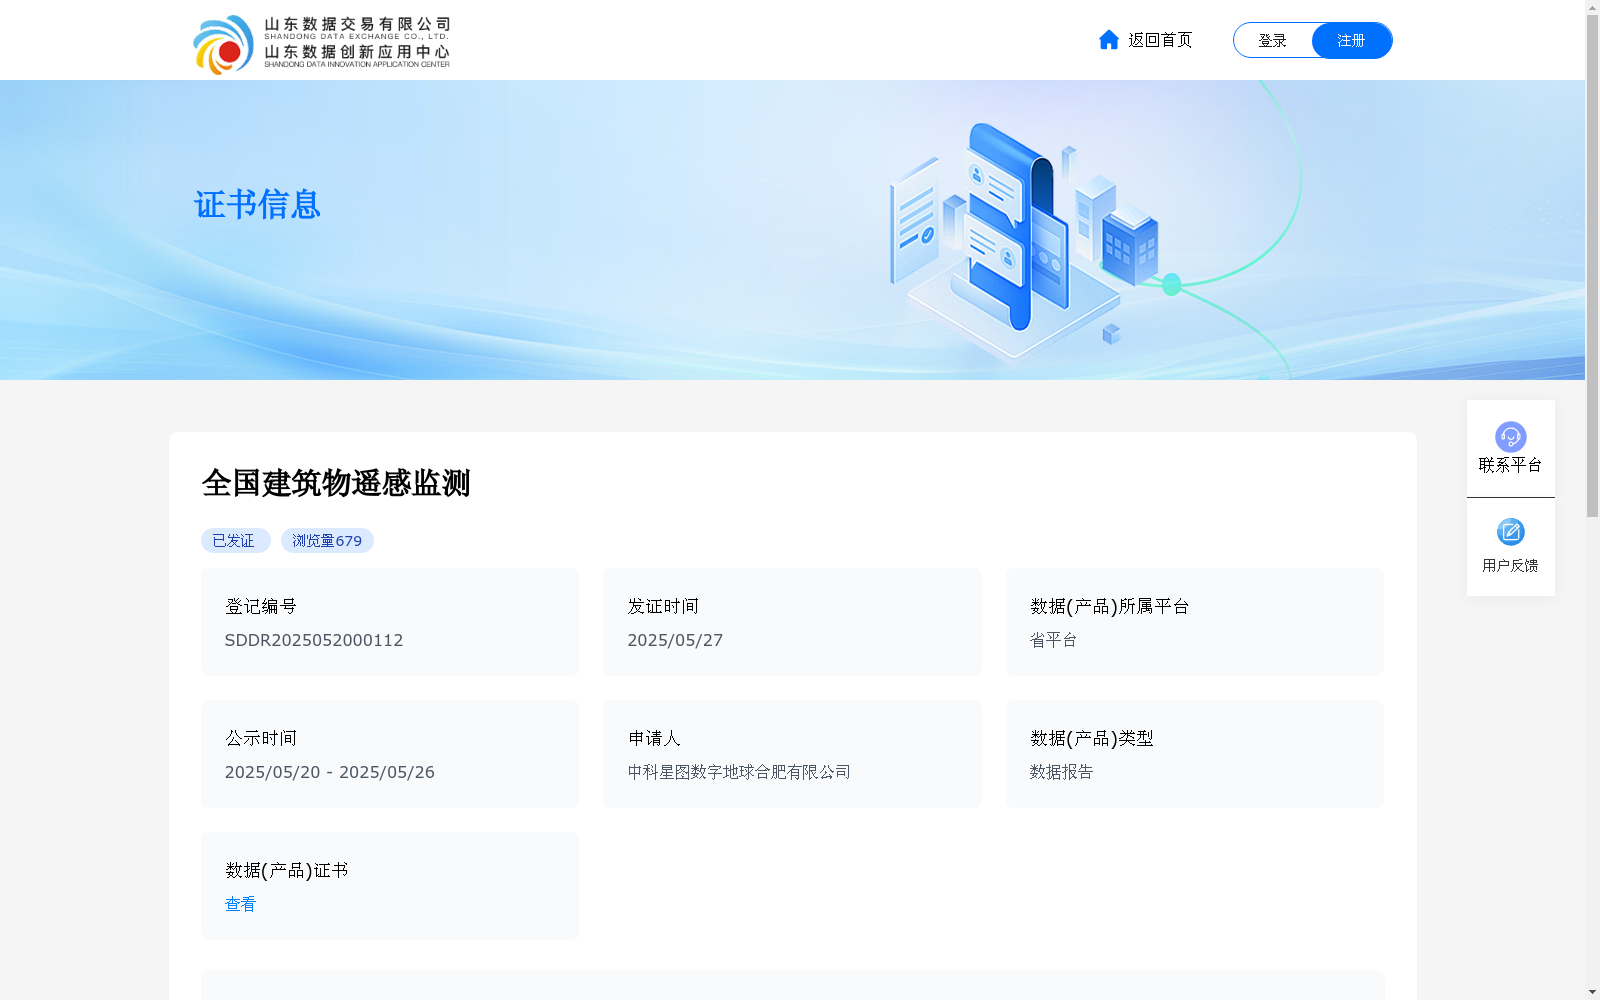Click the 登记编号 field label

[260, 606]
